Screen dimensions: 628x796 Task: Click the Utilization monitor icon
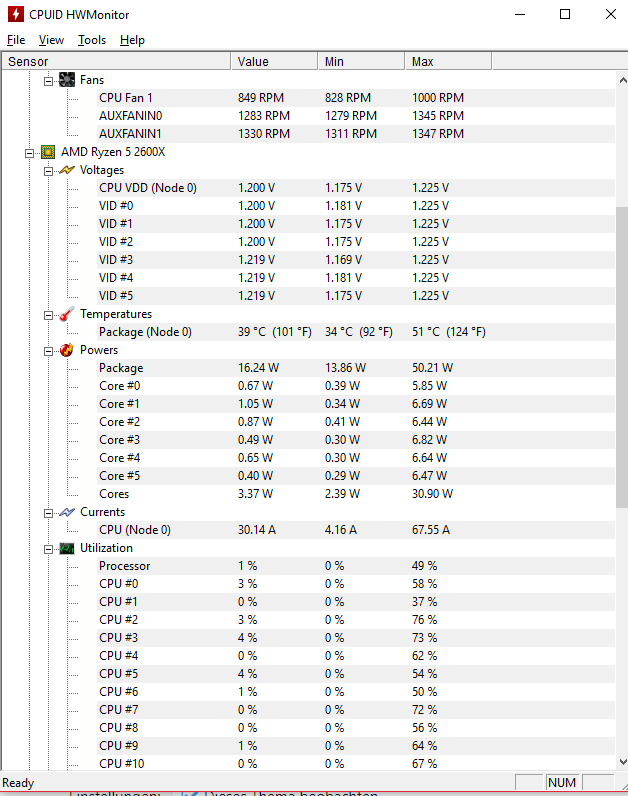(67, 548)
